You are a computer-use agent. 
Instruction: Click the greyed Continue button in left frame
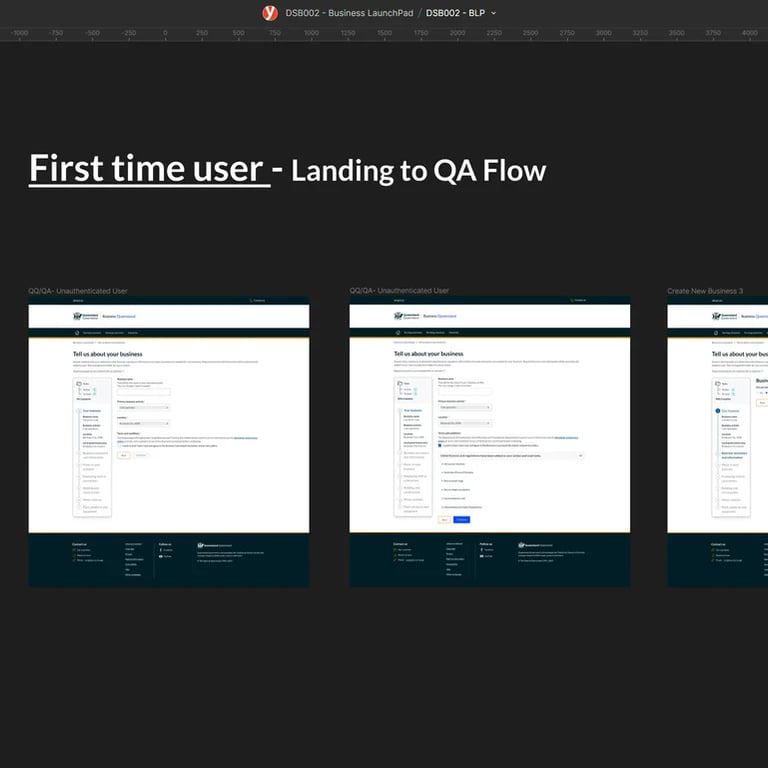click(x=141, y=456)
